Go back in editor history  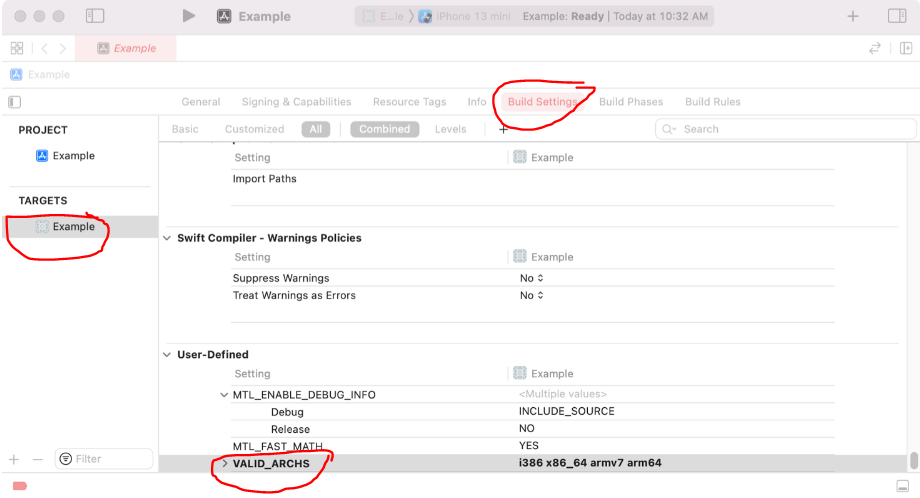click(x=45, y=48)
